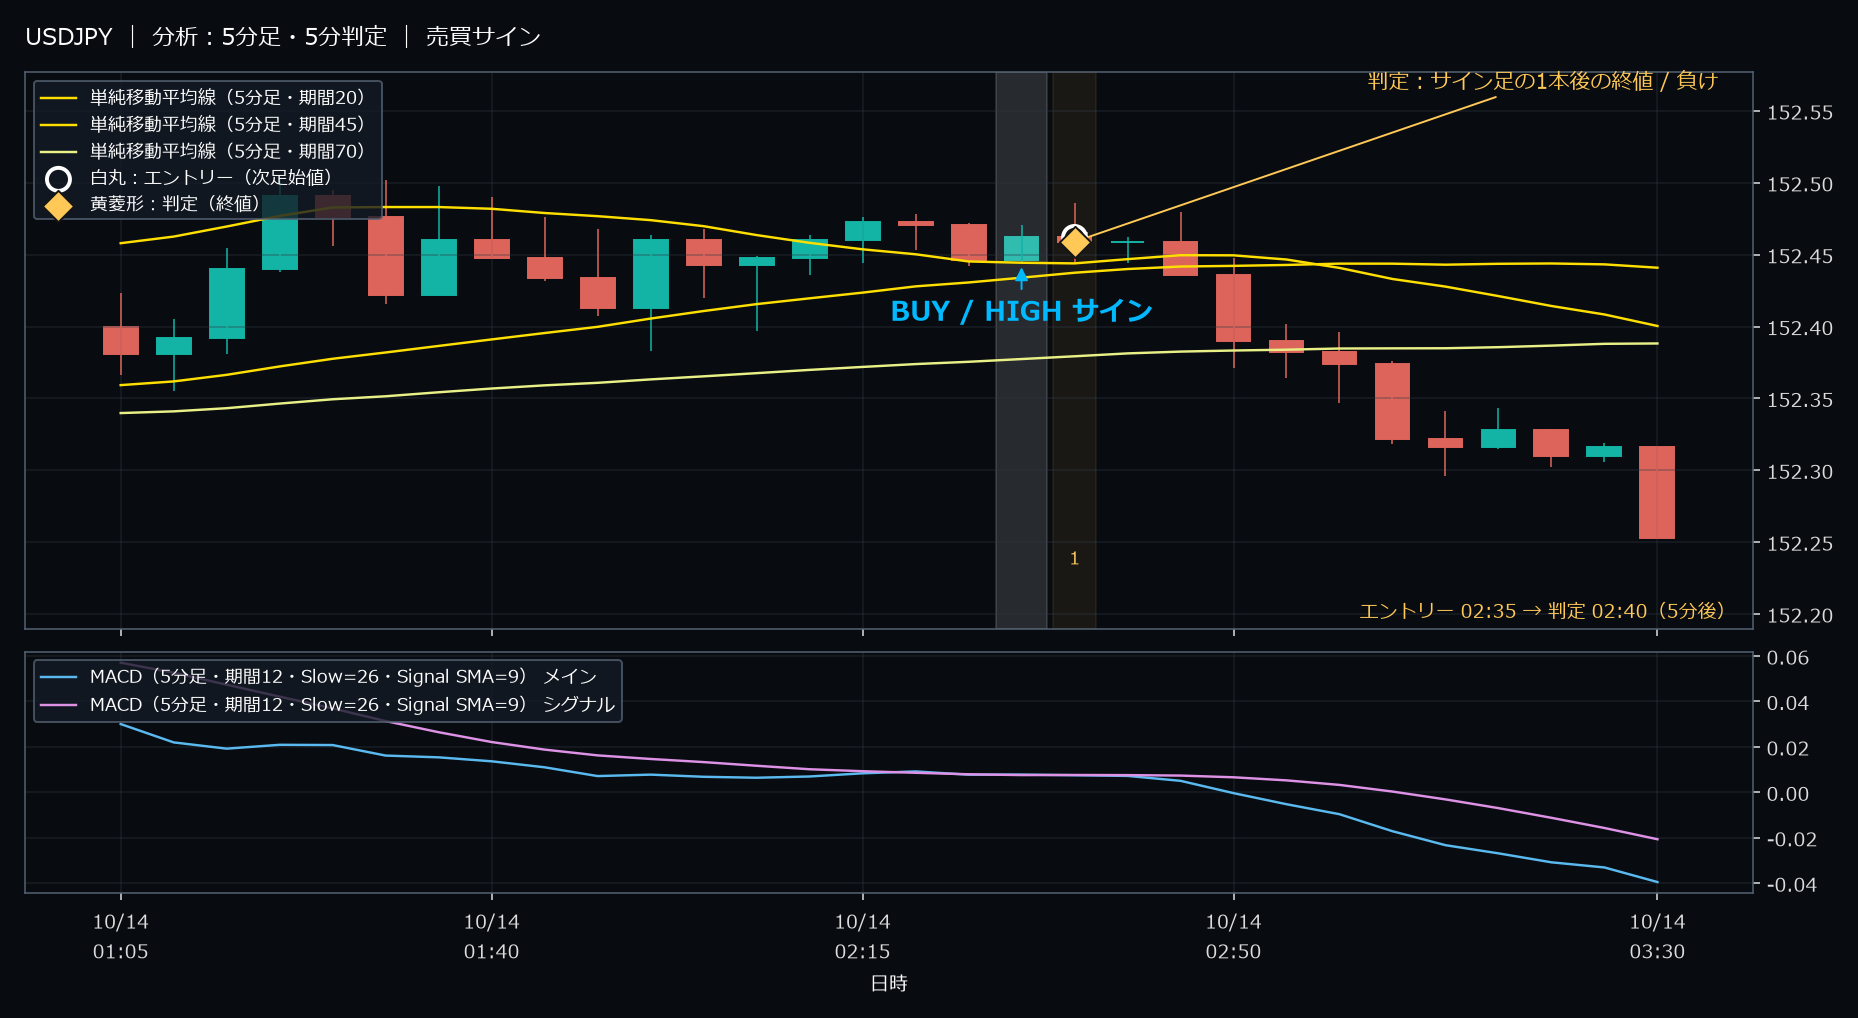
Task: Click the -0.04 MACD axis label
Action: tap(1791, 885)
